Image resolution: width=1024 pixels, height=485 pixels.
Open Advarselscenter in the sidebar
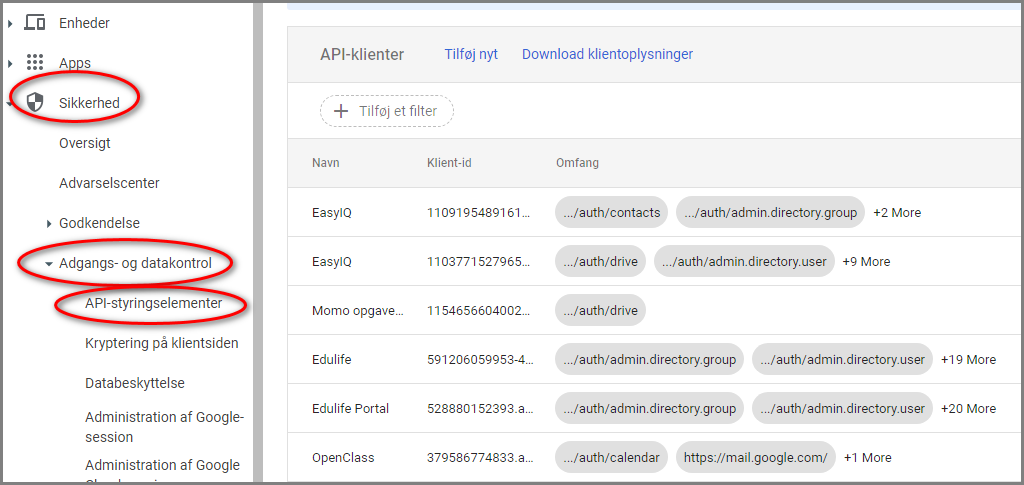click(109, 183)
